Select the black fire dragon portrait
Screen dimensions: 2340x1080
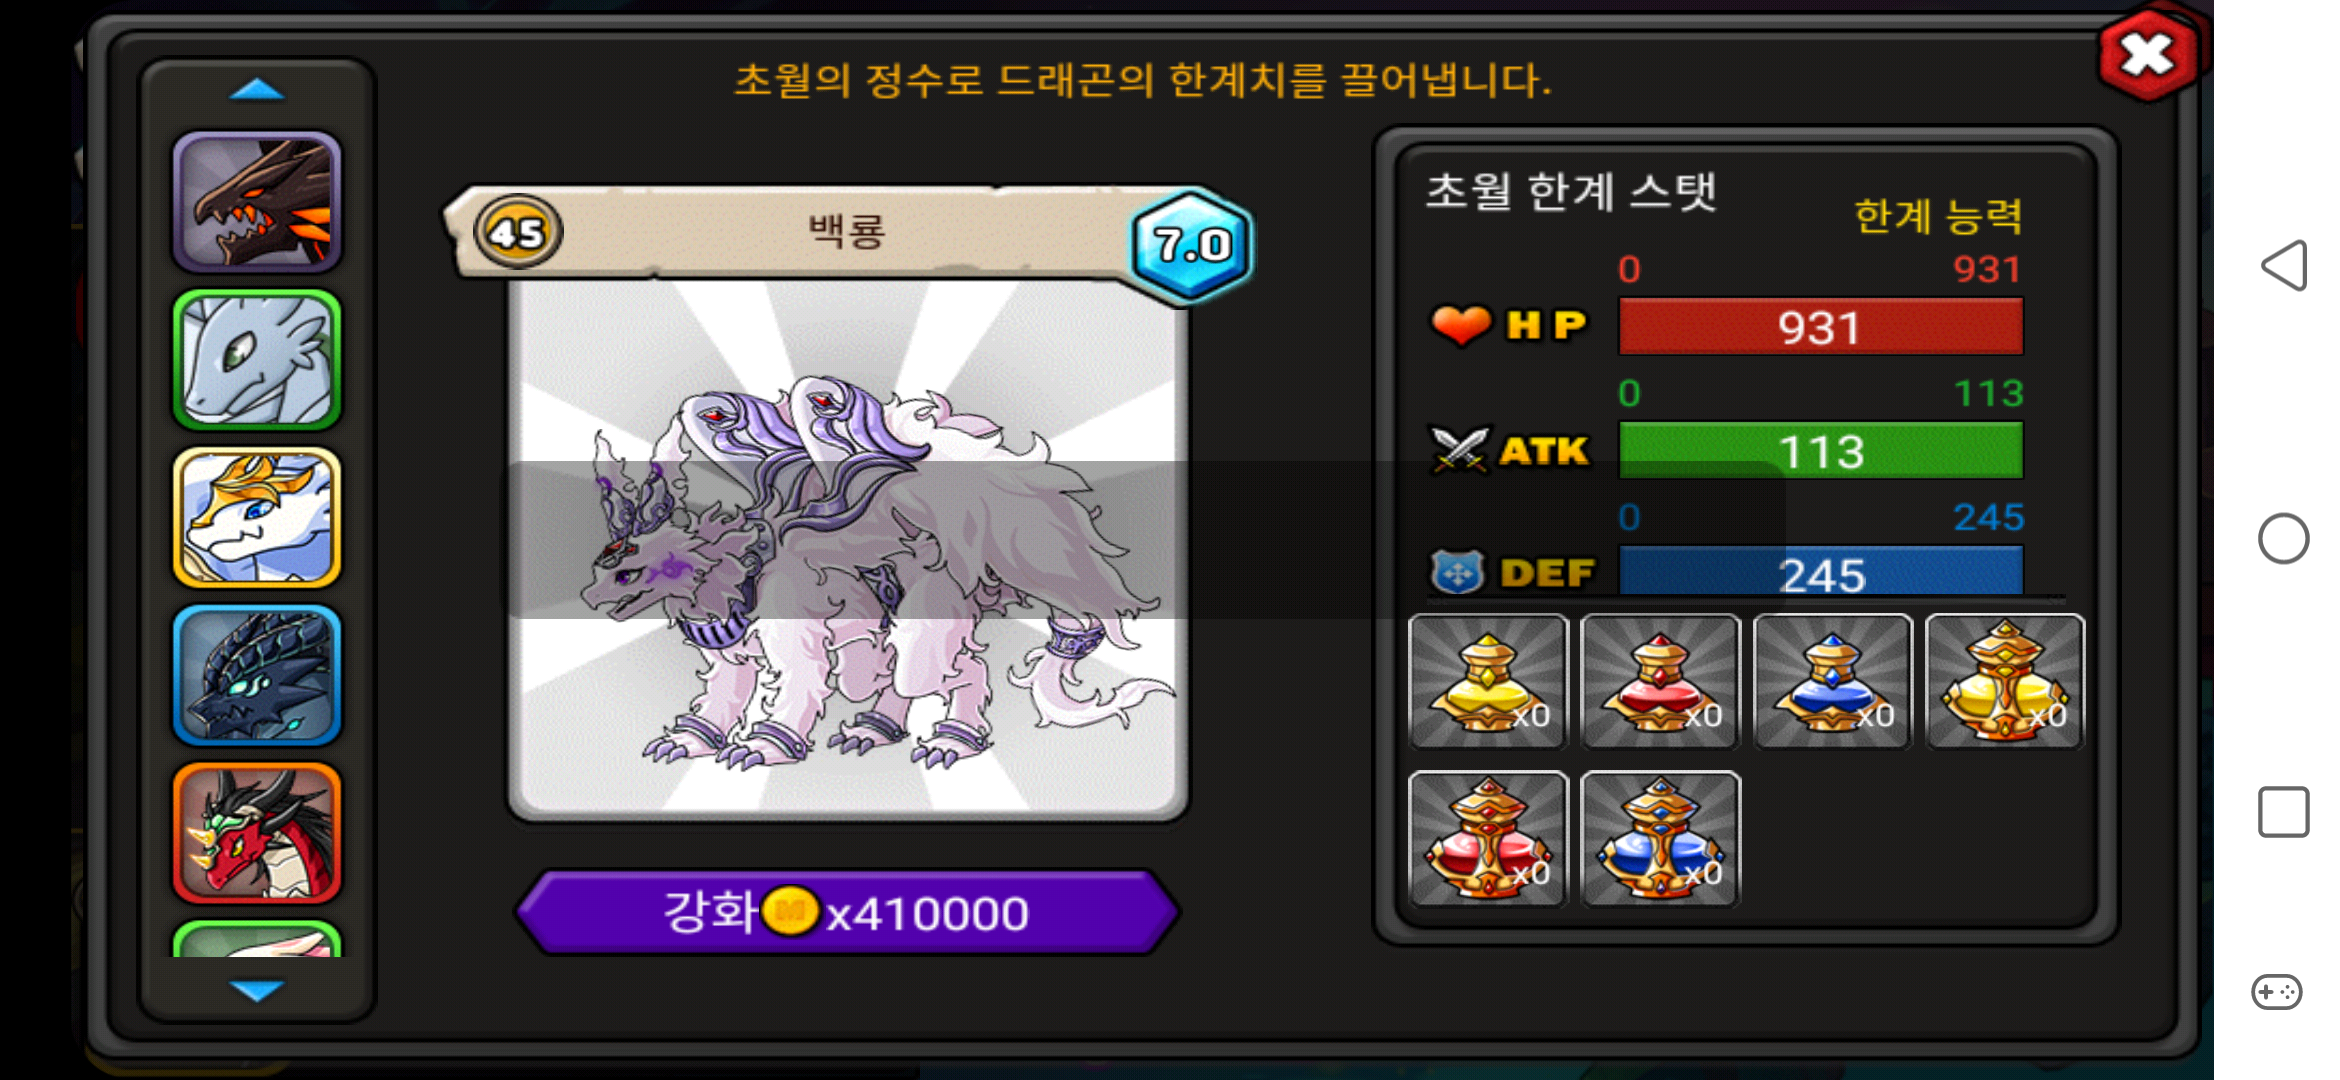click(257, 203)
